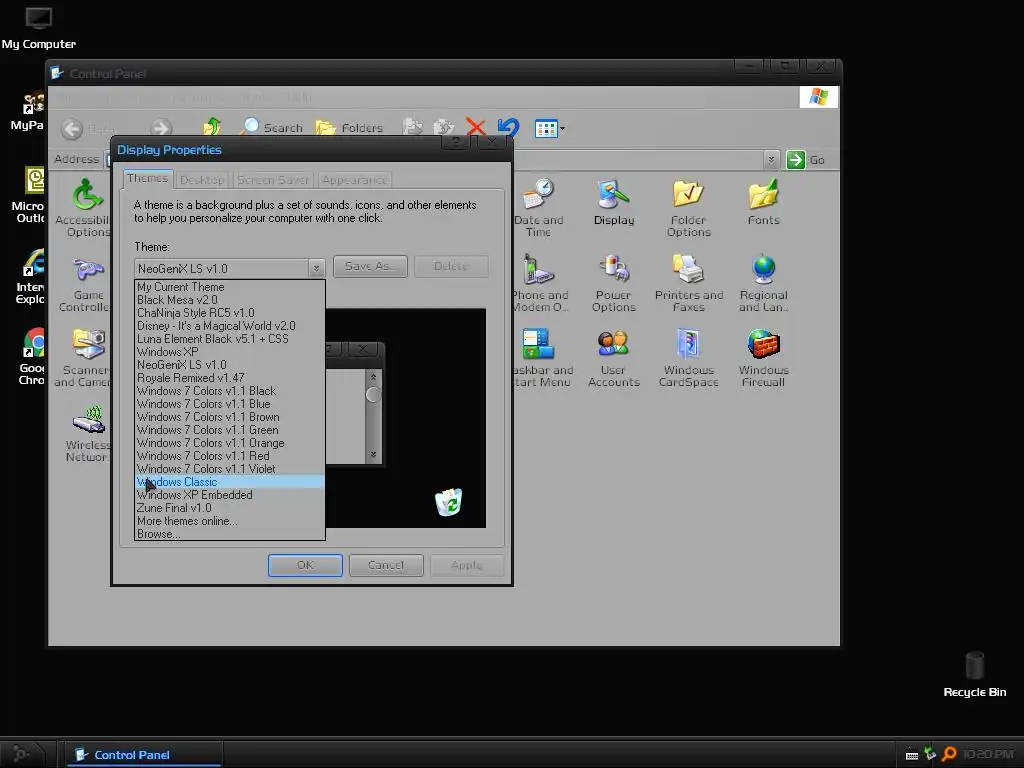Select the Themes tab
This screenshot has height=768, width=1024.
(148, 178)
